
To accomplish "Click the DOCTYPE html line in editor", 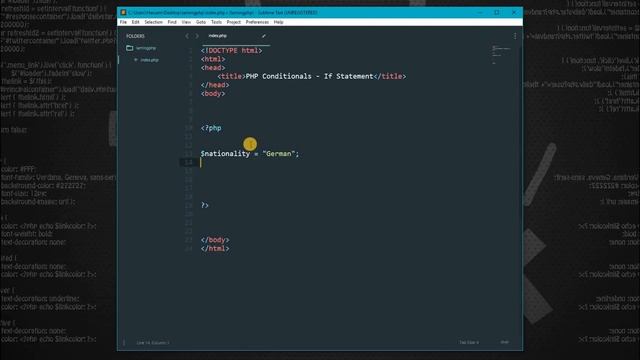I will (x=231, y=51).
